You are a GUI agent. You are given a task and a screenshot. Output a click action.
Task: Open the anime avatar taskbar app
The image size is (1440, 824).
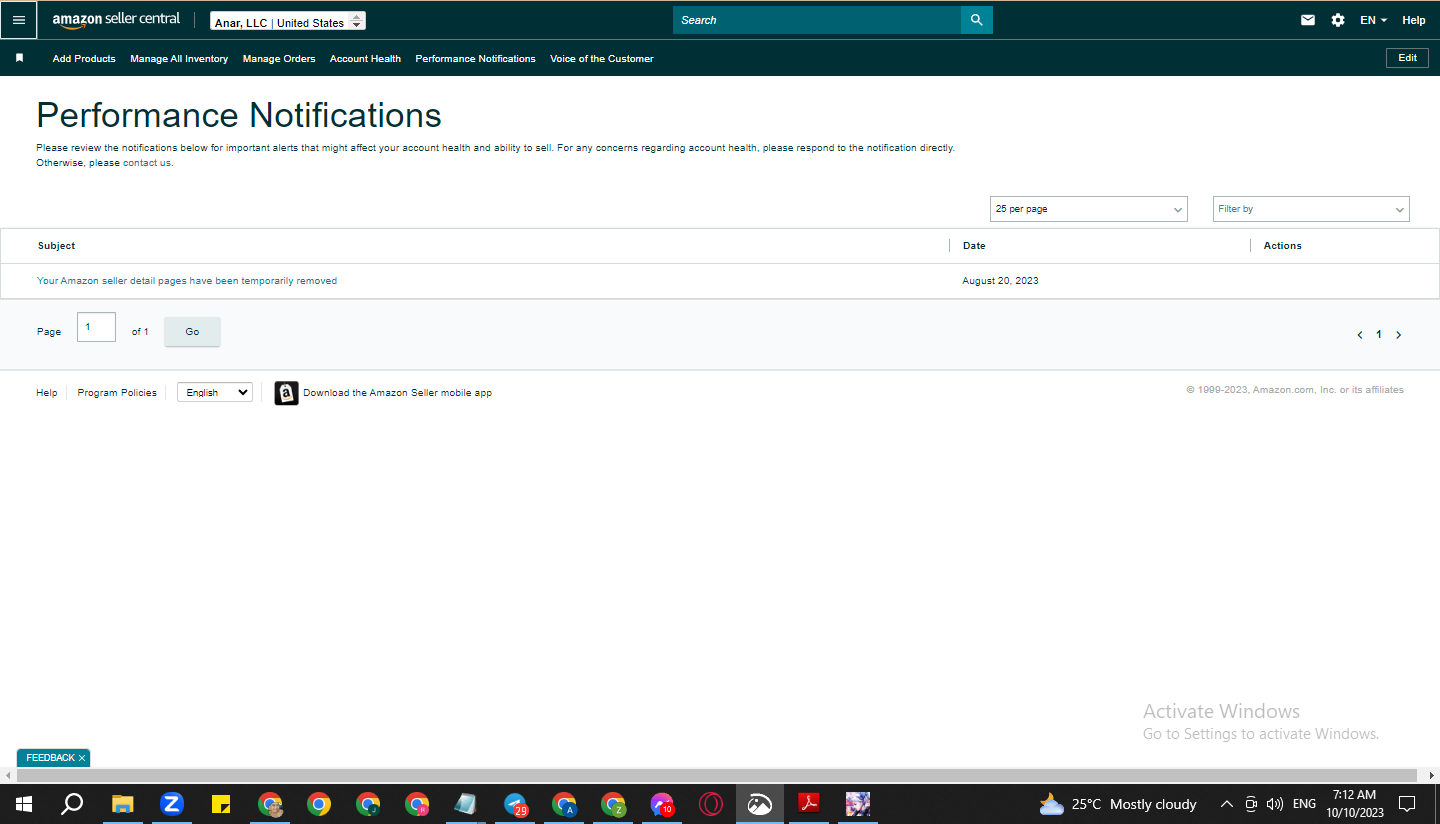pos(858,804)
